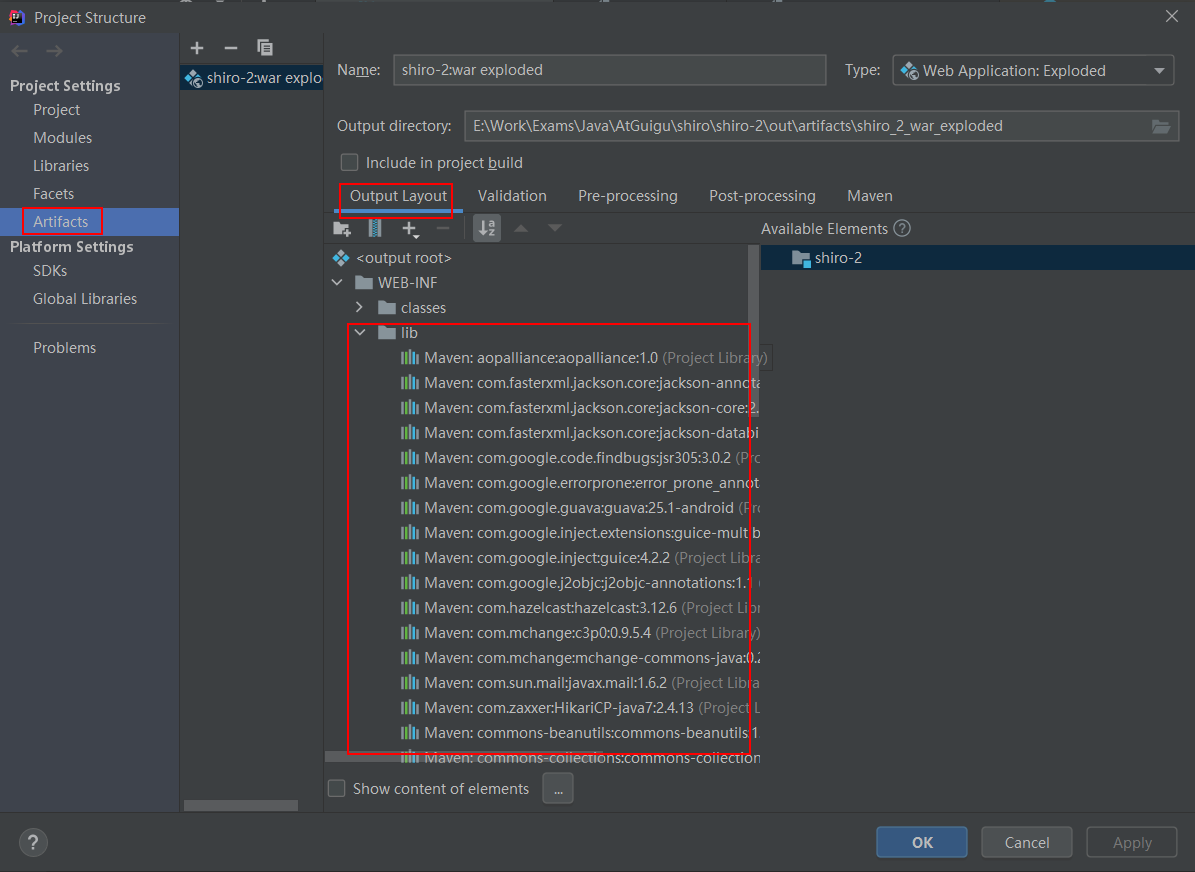The height and width of the screenshot is (872, 1195).
Task: Navigate back with left arrow
Action: click(20, 51)
